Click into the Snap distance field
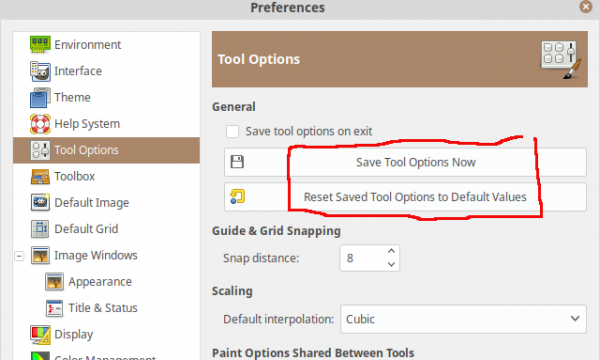 [362, 258]
